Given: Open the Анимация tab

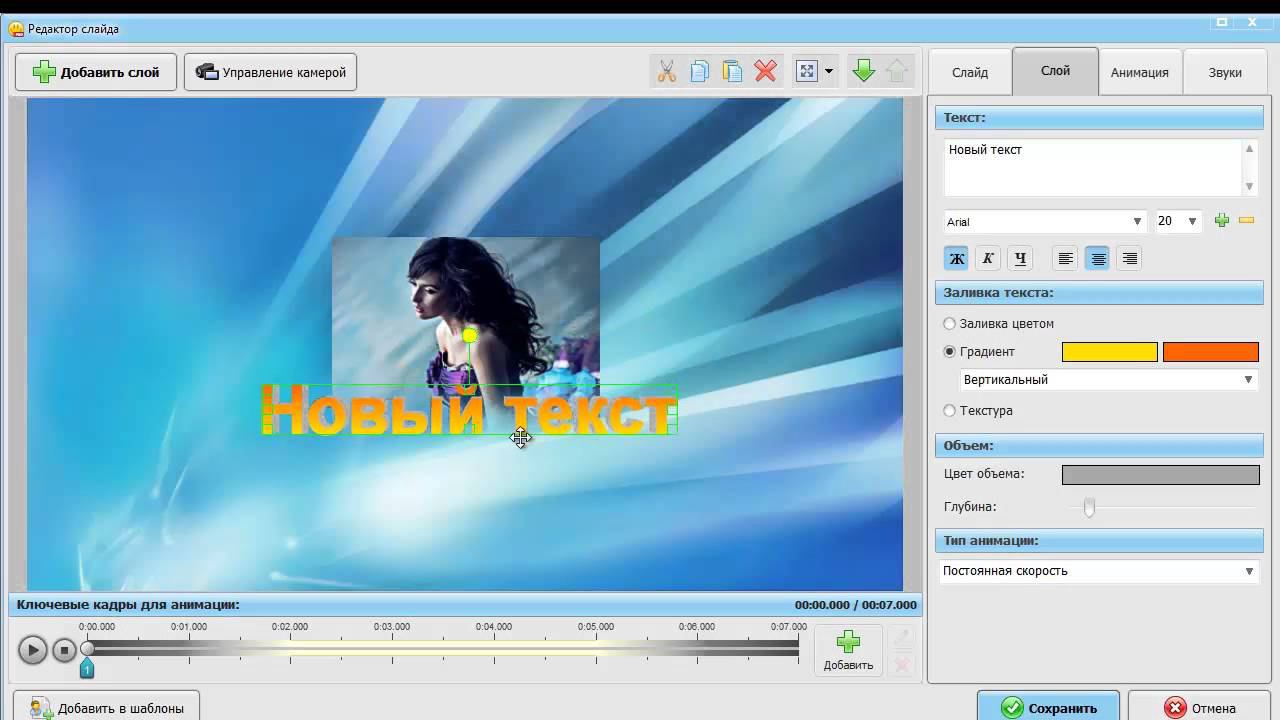Looking at the screenshot, I should 1140,72.
